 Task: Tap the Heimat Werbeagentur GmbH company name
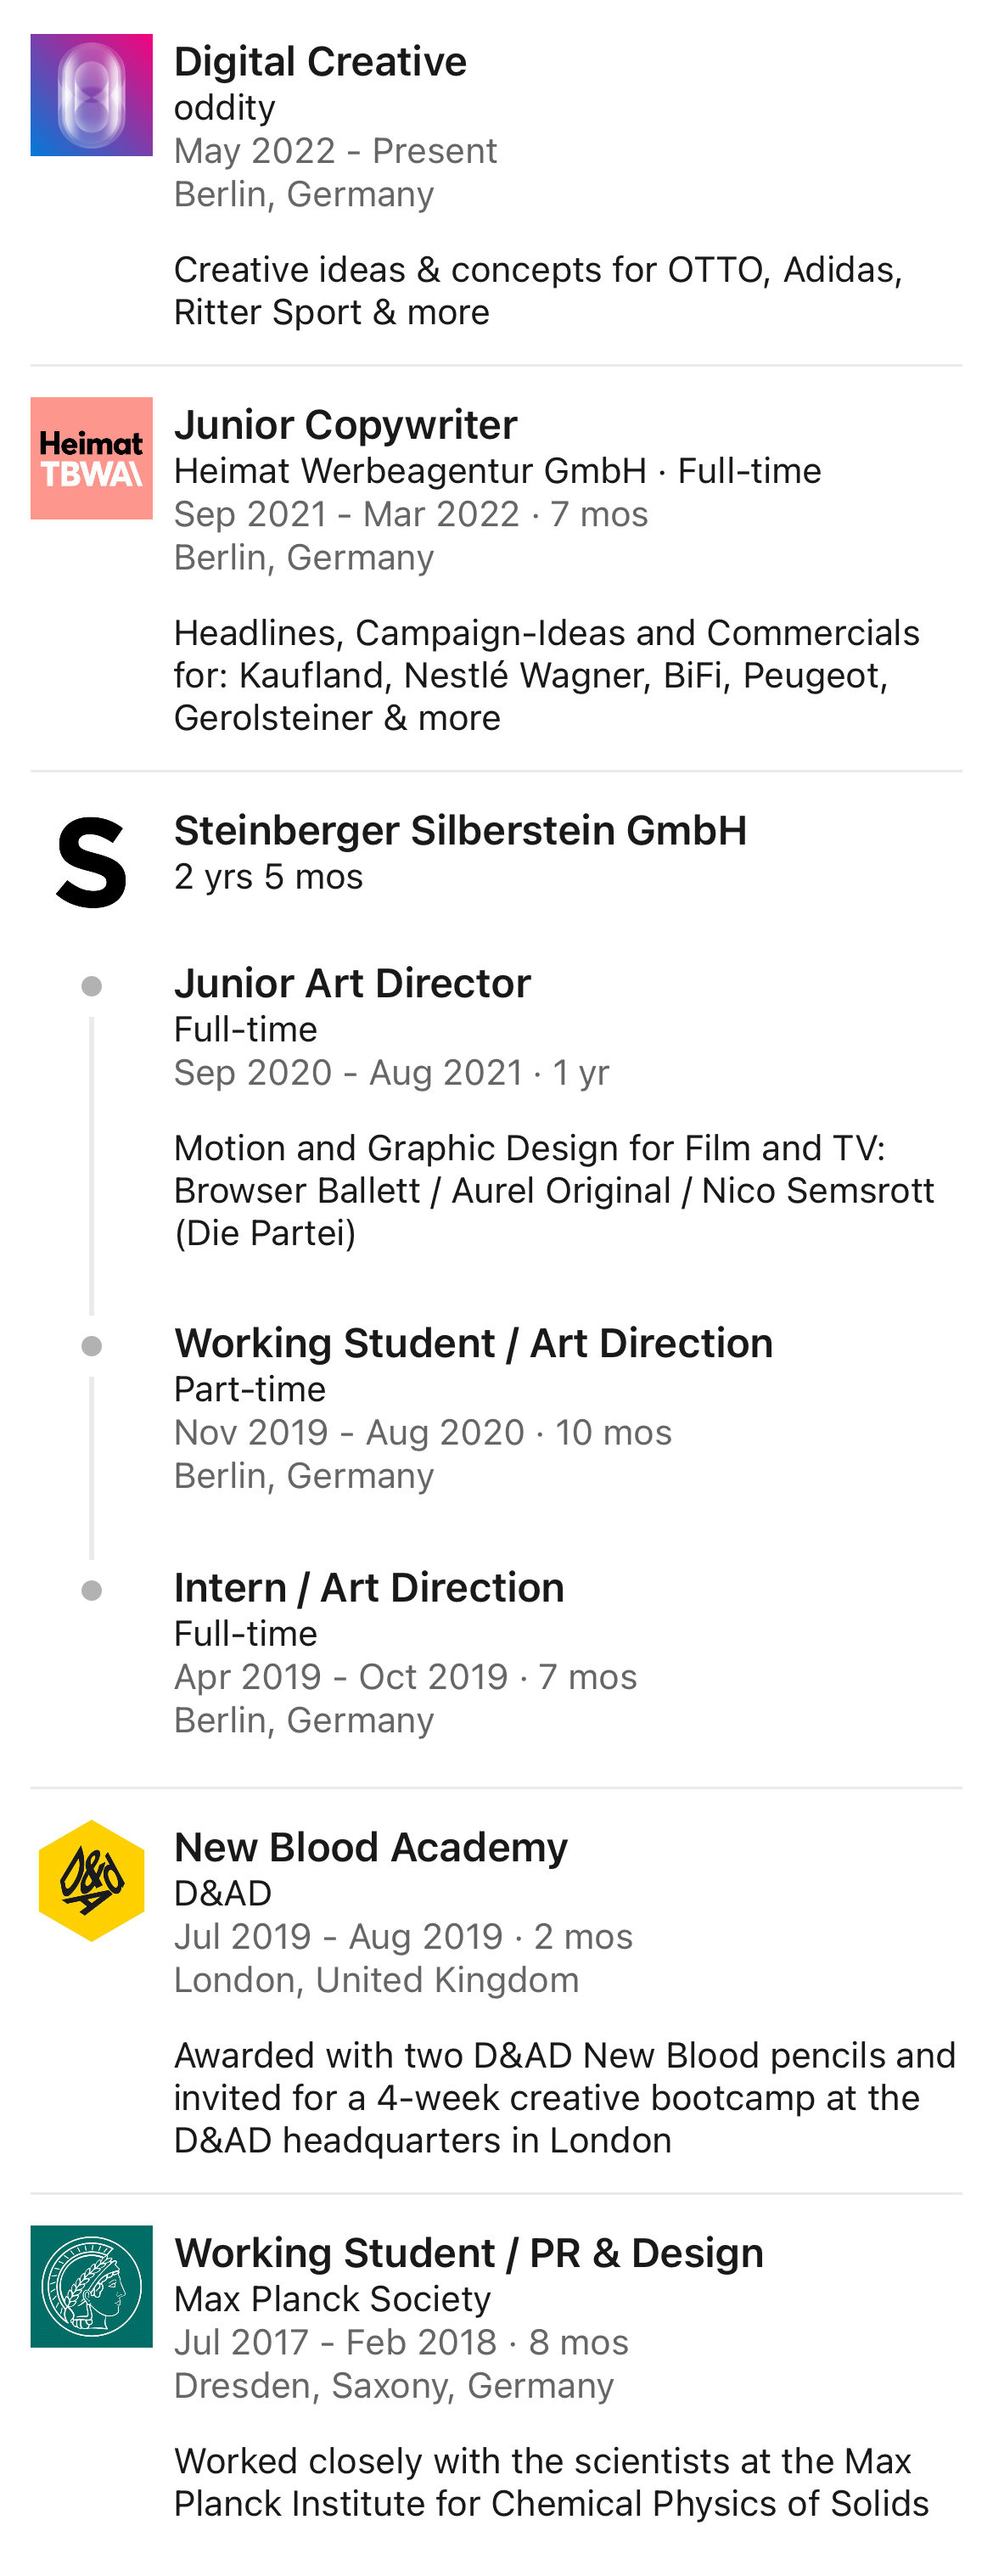[x=410, y=471]
